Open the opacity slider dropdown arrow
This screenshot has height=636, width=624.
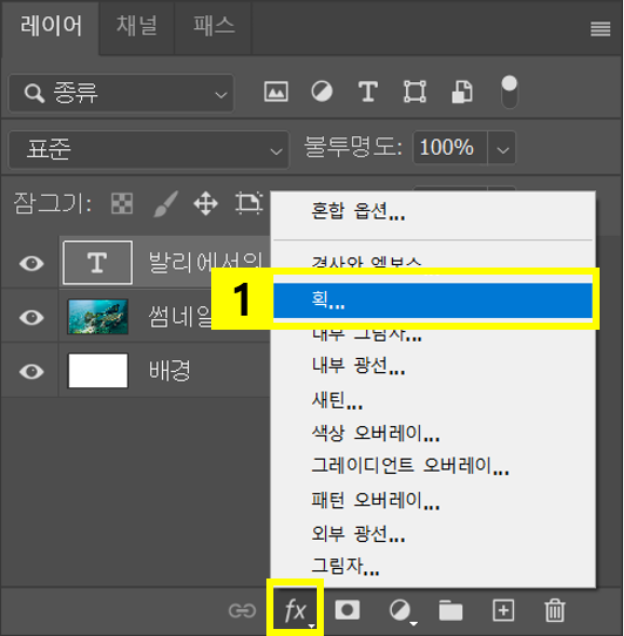[502, 149]
